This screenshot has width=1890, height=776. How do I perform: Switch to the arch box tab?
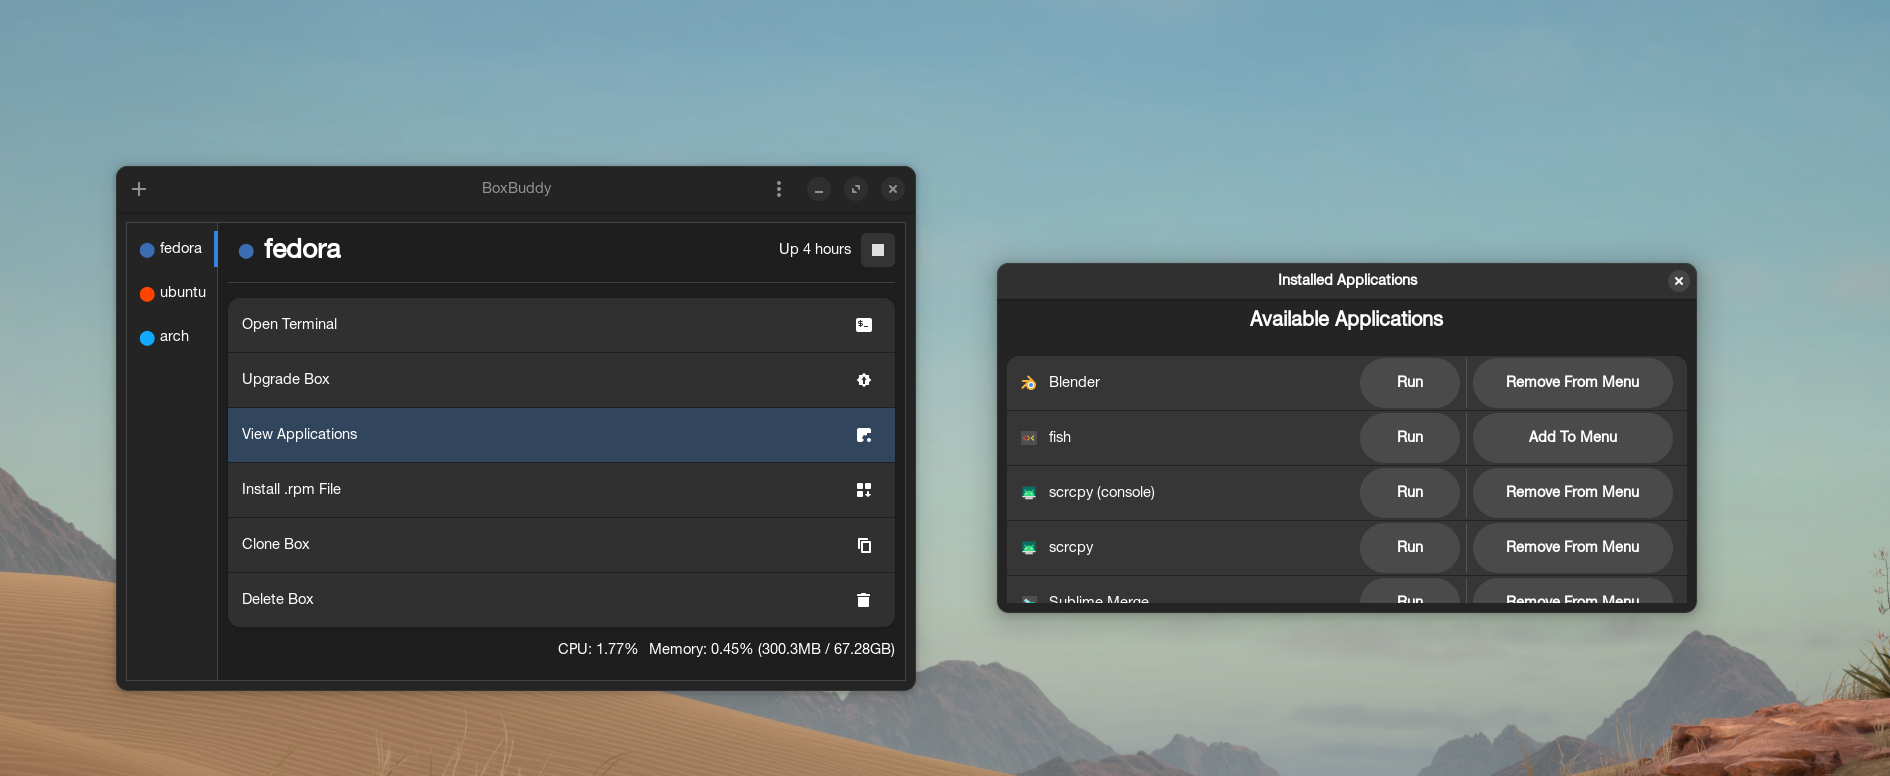click(x=172, y=336)
